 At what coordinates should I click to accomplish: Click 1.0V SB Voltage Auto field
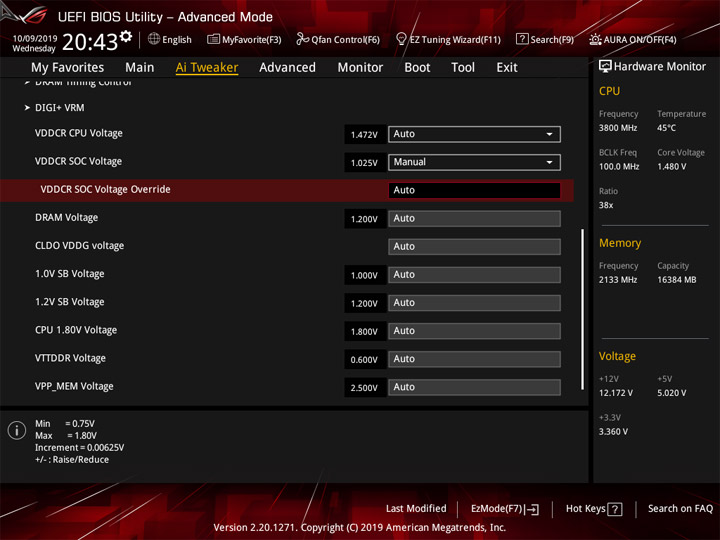coord(474,275)
